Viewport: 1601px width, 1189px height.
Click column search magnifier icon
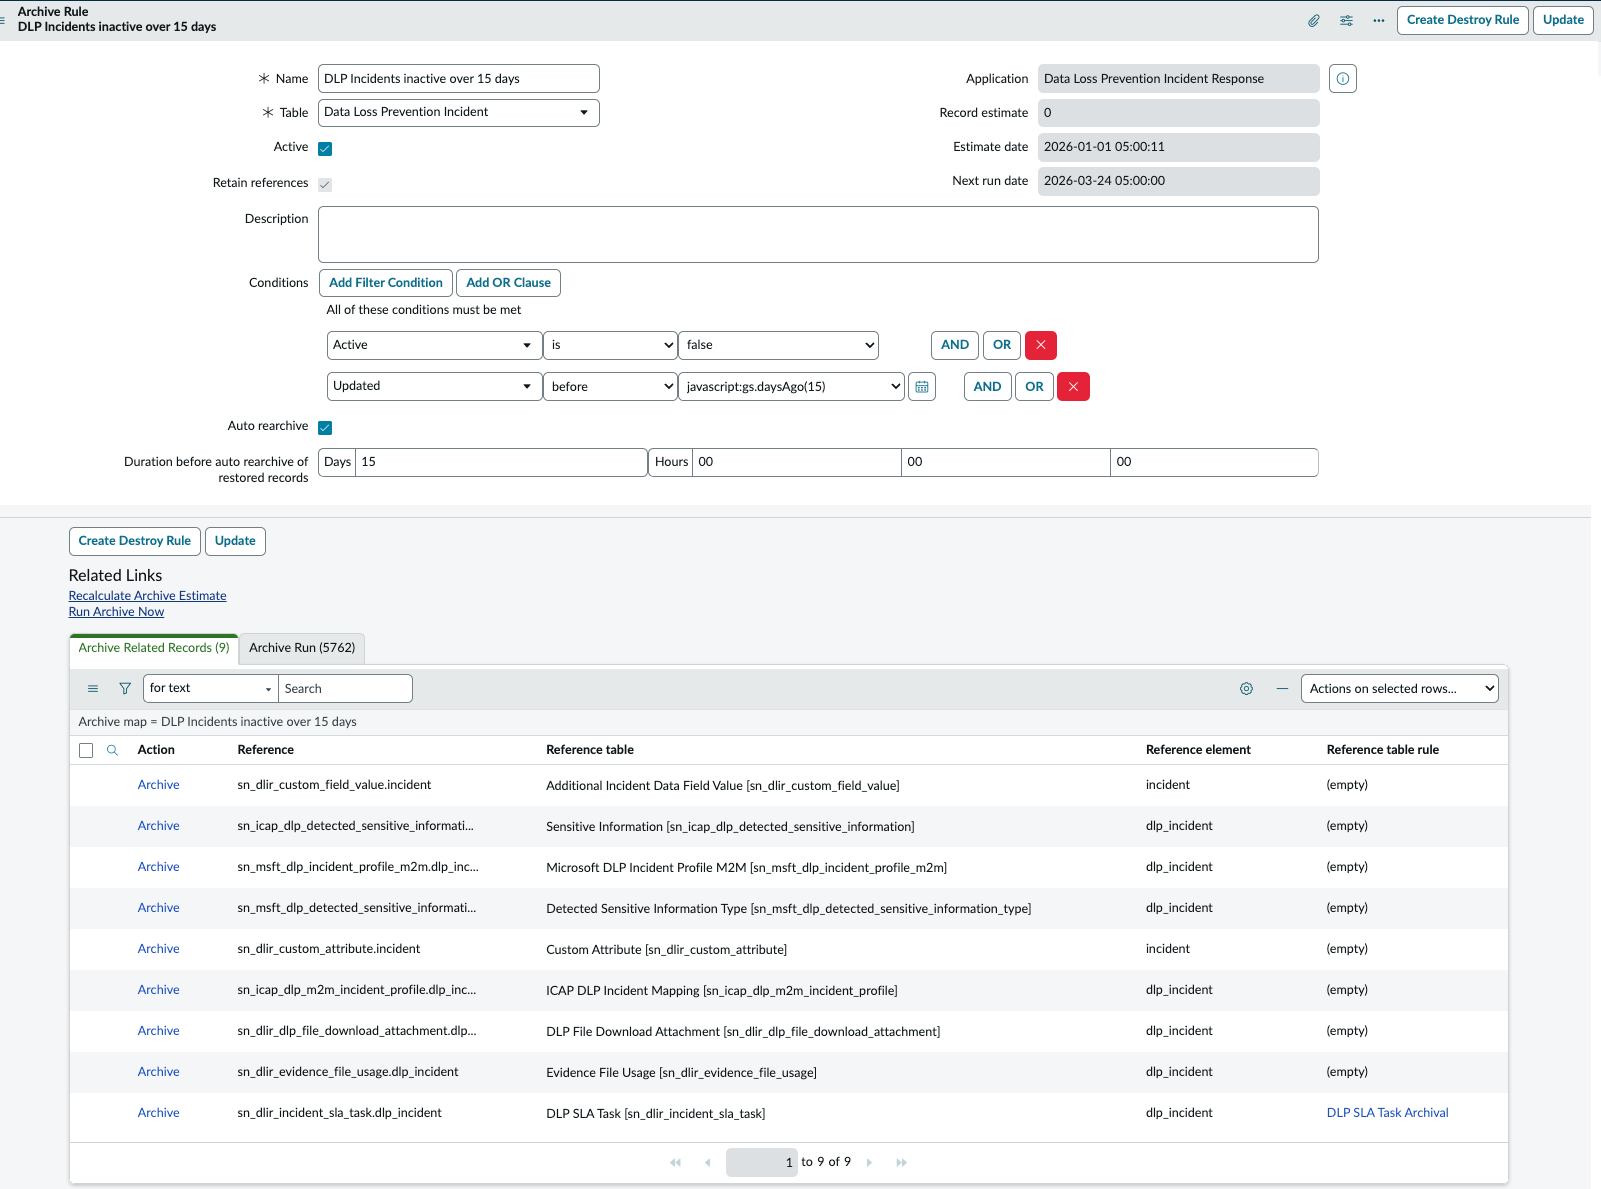tap(113, 750)
